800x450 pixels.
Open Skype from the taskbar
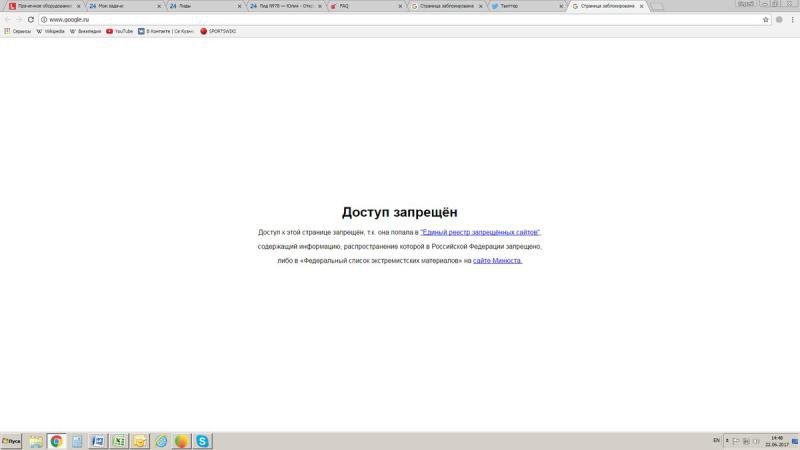(203, 441)
